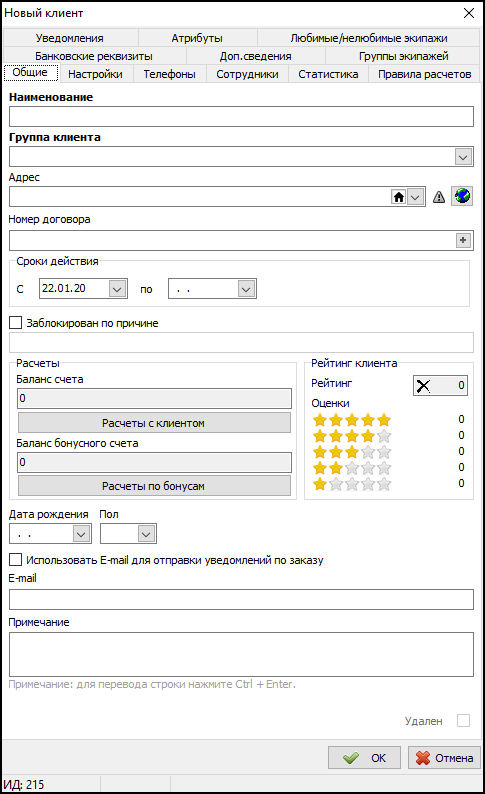Click the five-star rating row
This screenshot has width=485, height=794.
coord(352,420)
